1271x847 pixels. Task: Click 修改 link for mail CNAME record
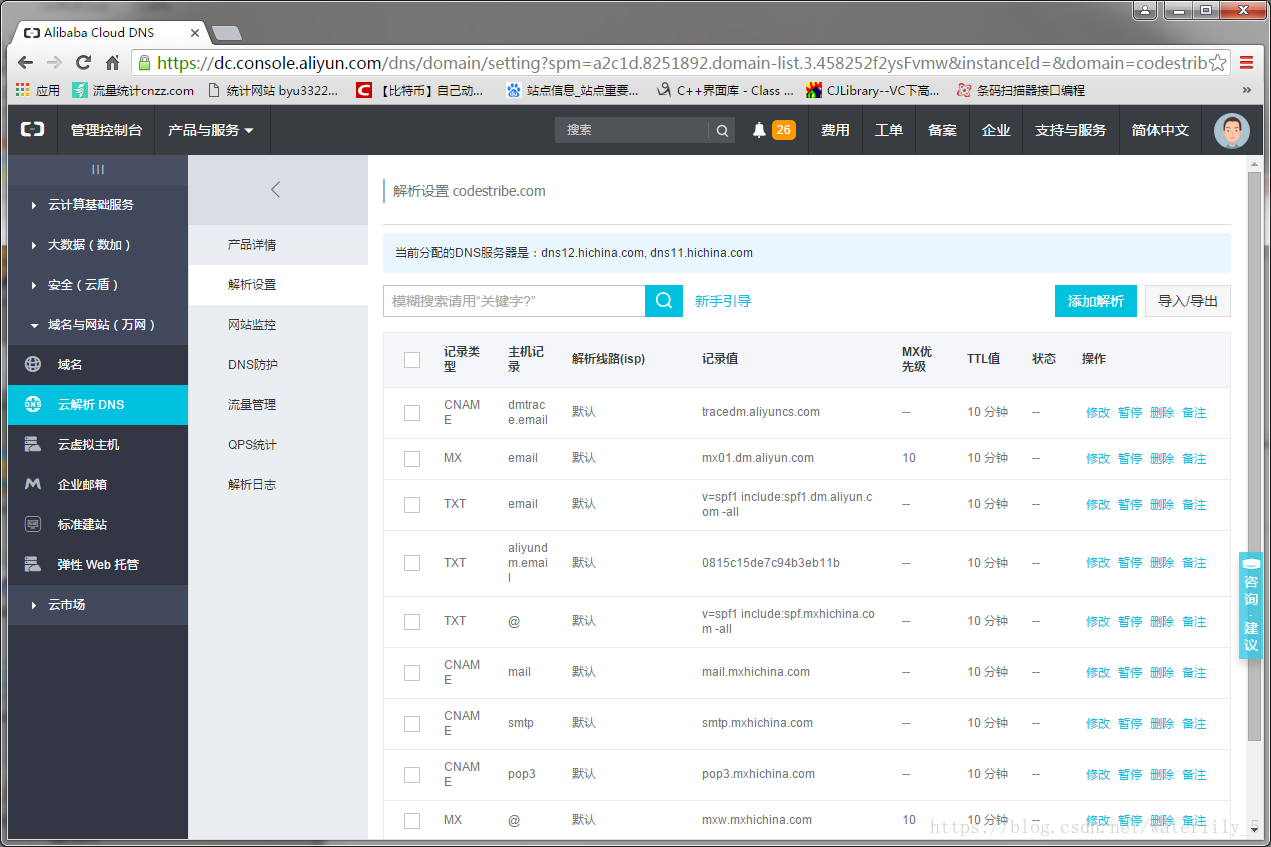tap(1097, 673)
